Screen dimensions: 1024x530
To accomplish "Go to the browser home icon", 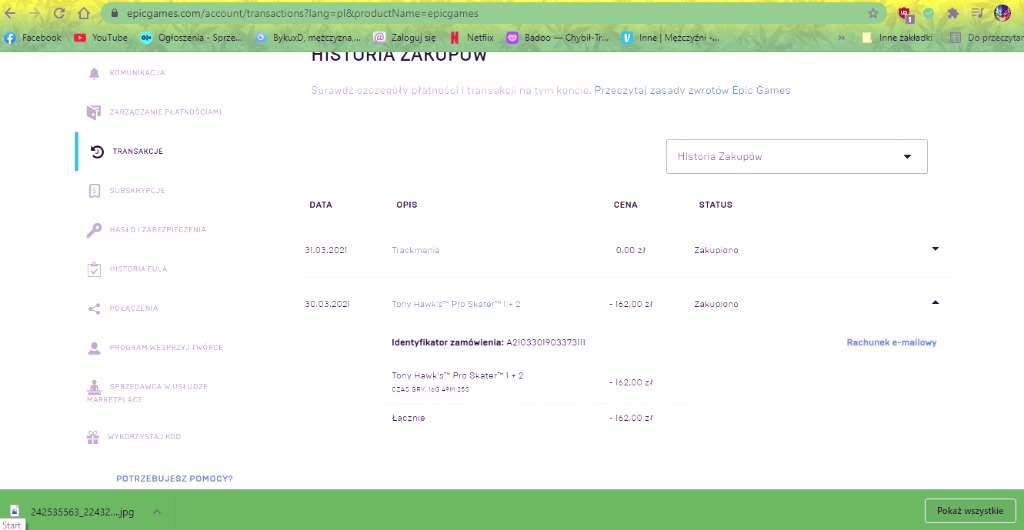I will [84, 12].
